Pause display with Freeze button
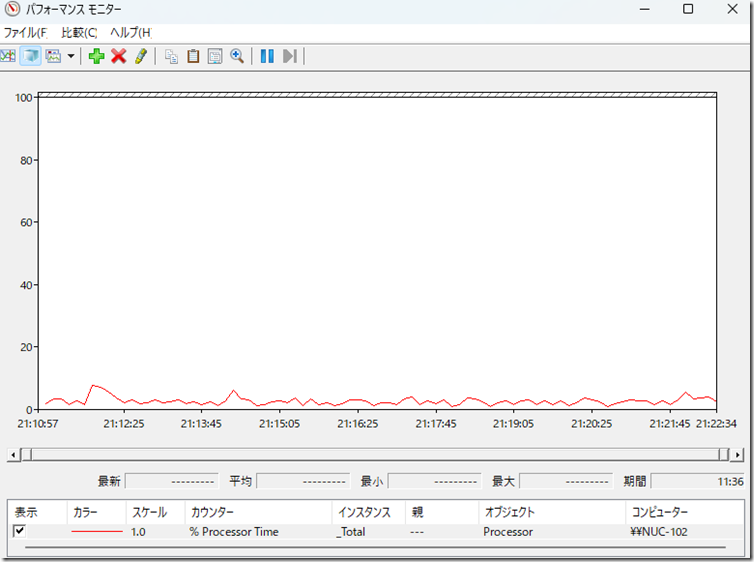Image resolution: width=754 pixels, height=562 pixels. pyautogui.click(x=267, y=56)
